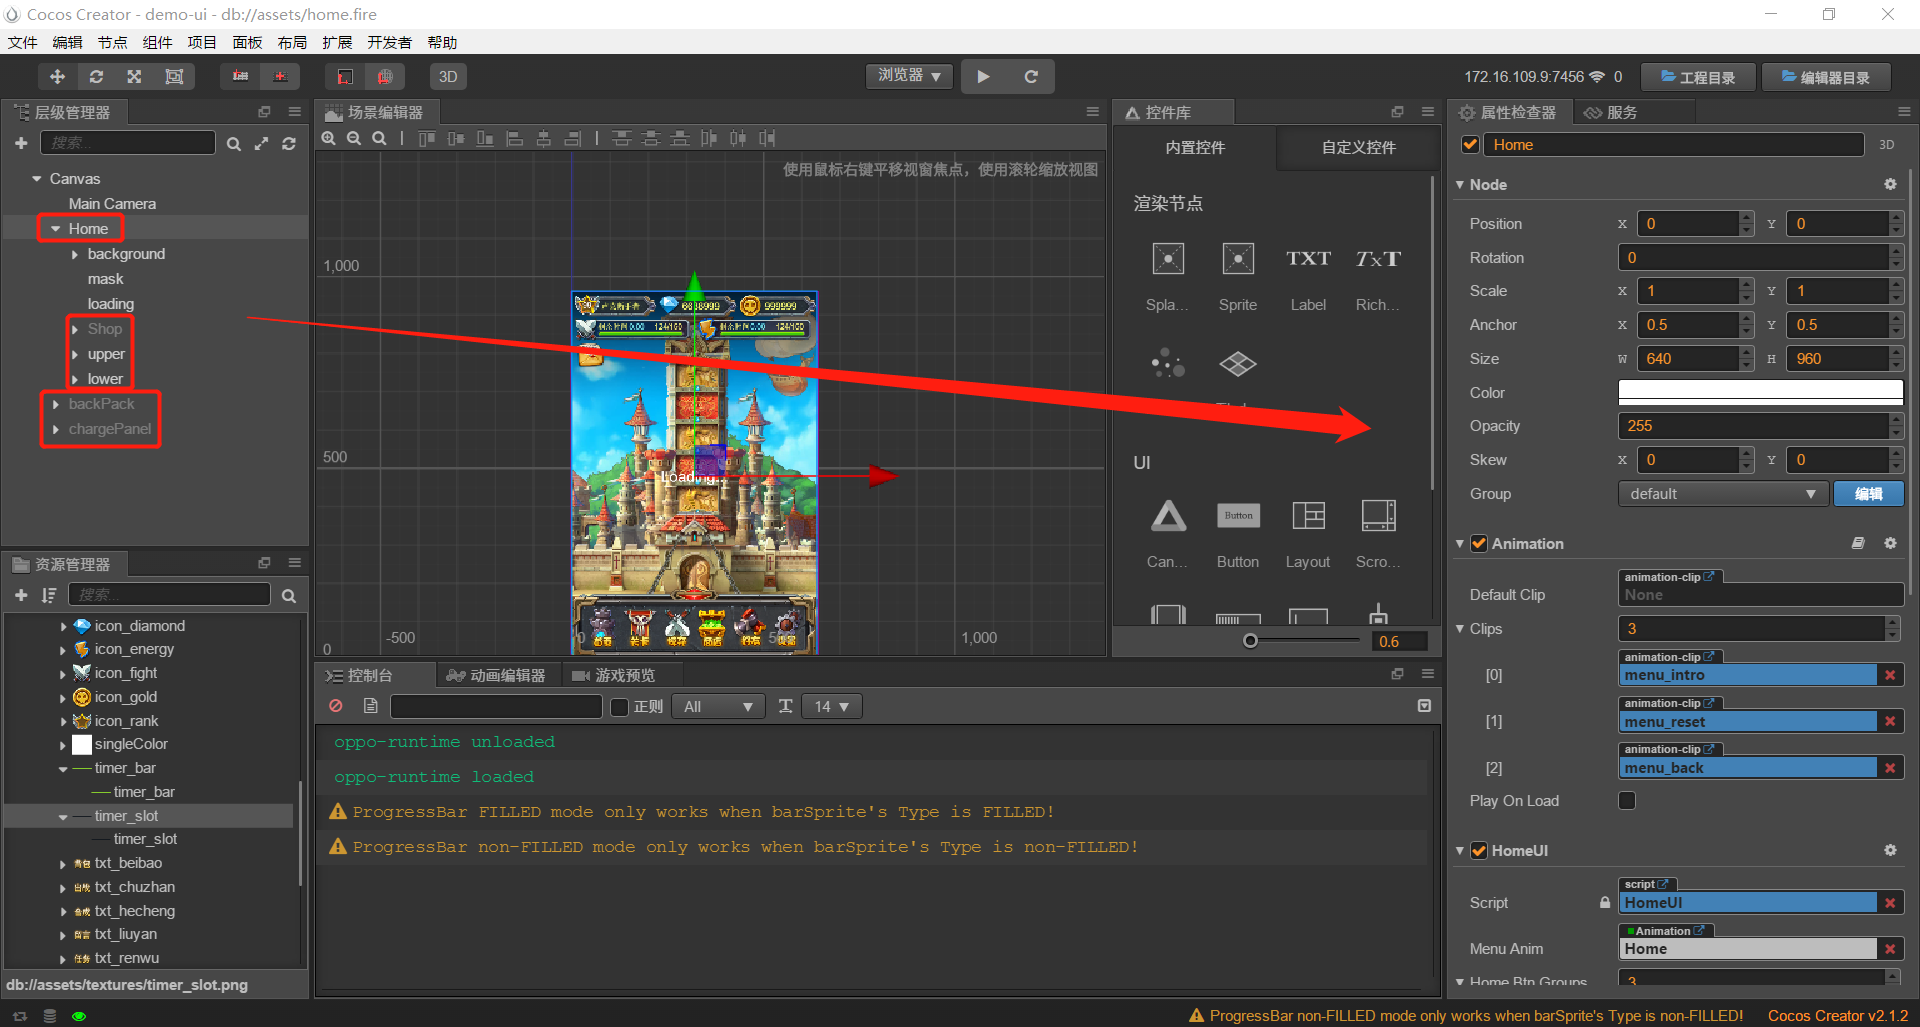The image size is (1920, 1027).
Task: Toggle the 正则 regex checkbox
Action: [619, 707]
